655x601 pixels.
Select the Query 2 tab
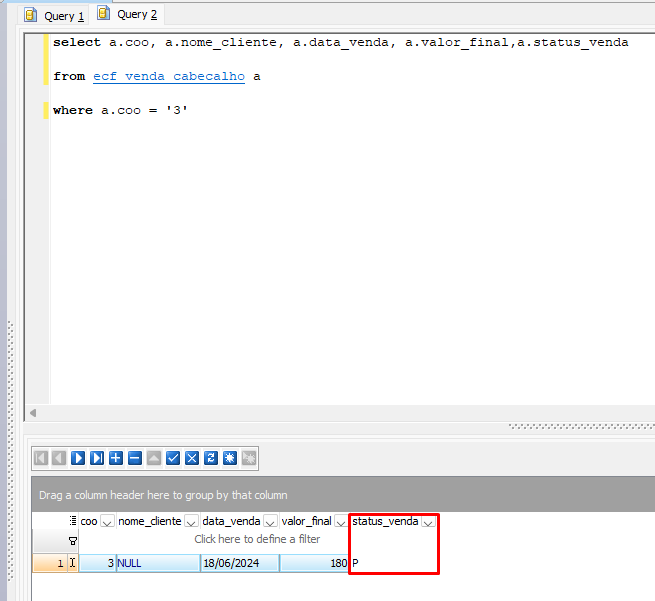click(129, 15)
